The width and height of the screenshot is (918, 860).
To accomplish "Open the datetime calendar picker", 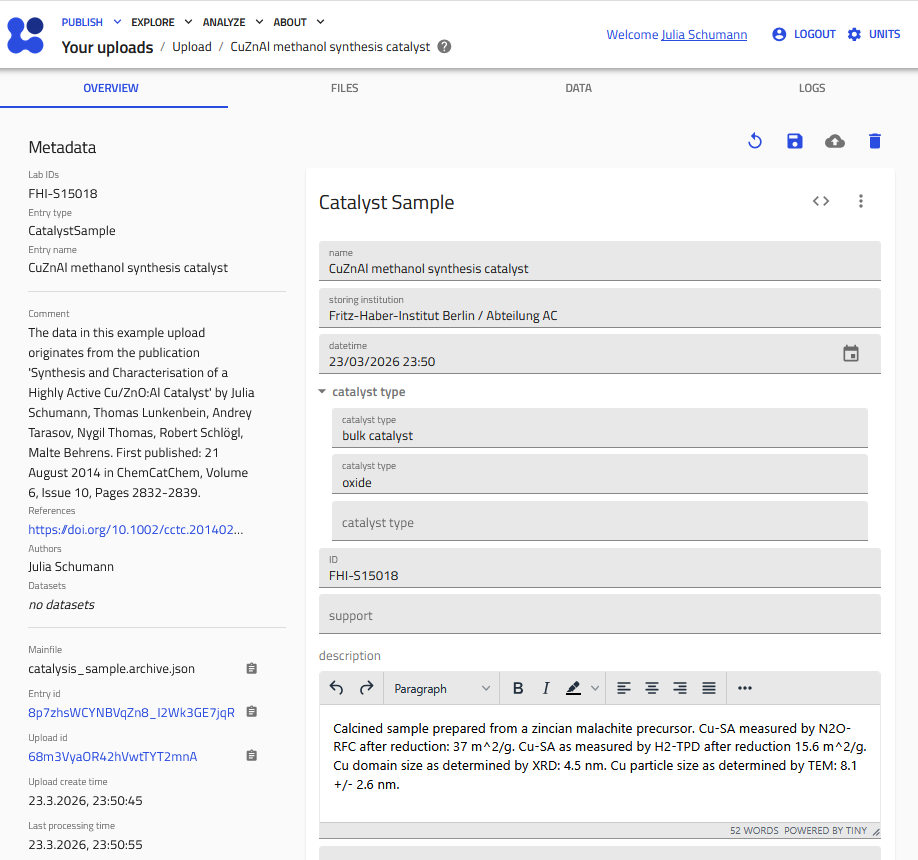I will (850, 353).
